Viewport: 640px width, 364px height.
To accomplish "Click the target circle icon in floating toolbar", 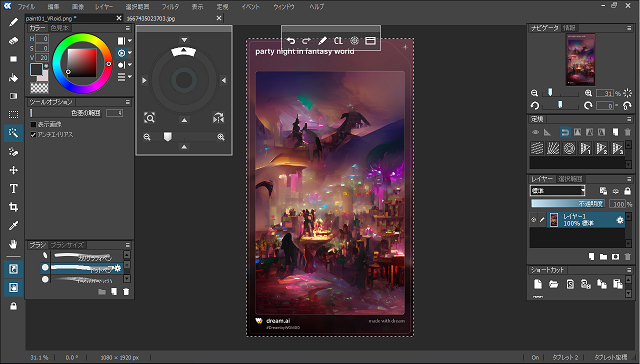I will (354, 41).
